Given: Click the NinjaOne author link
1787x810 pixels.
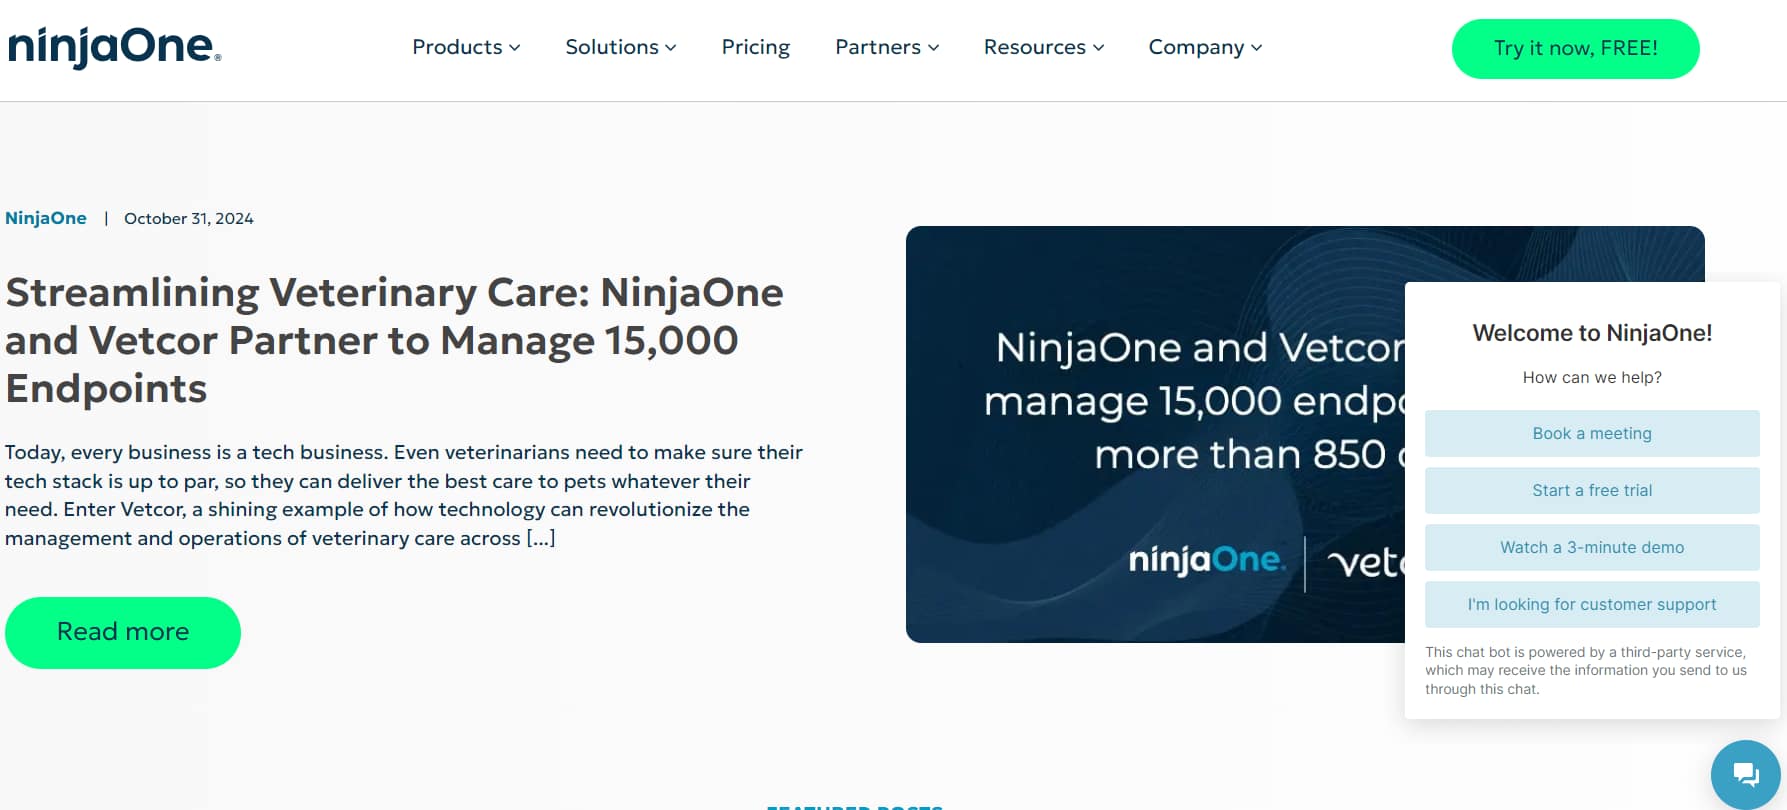Looking at the screenshot, I should (46, 218).
